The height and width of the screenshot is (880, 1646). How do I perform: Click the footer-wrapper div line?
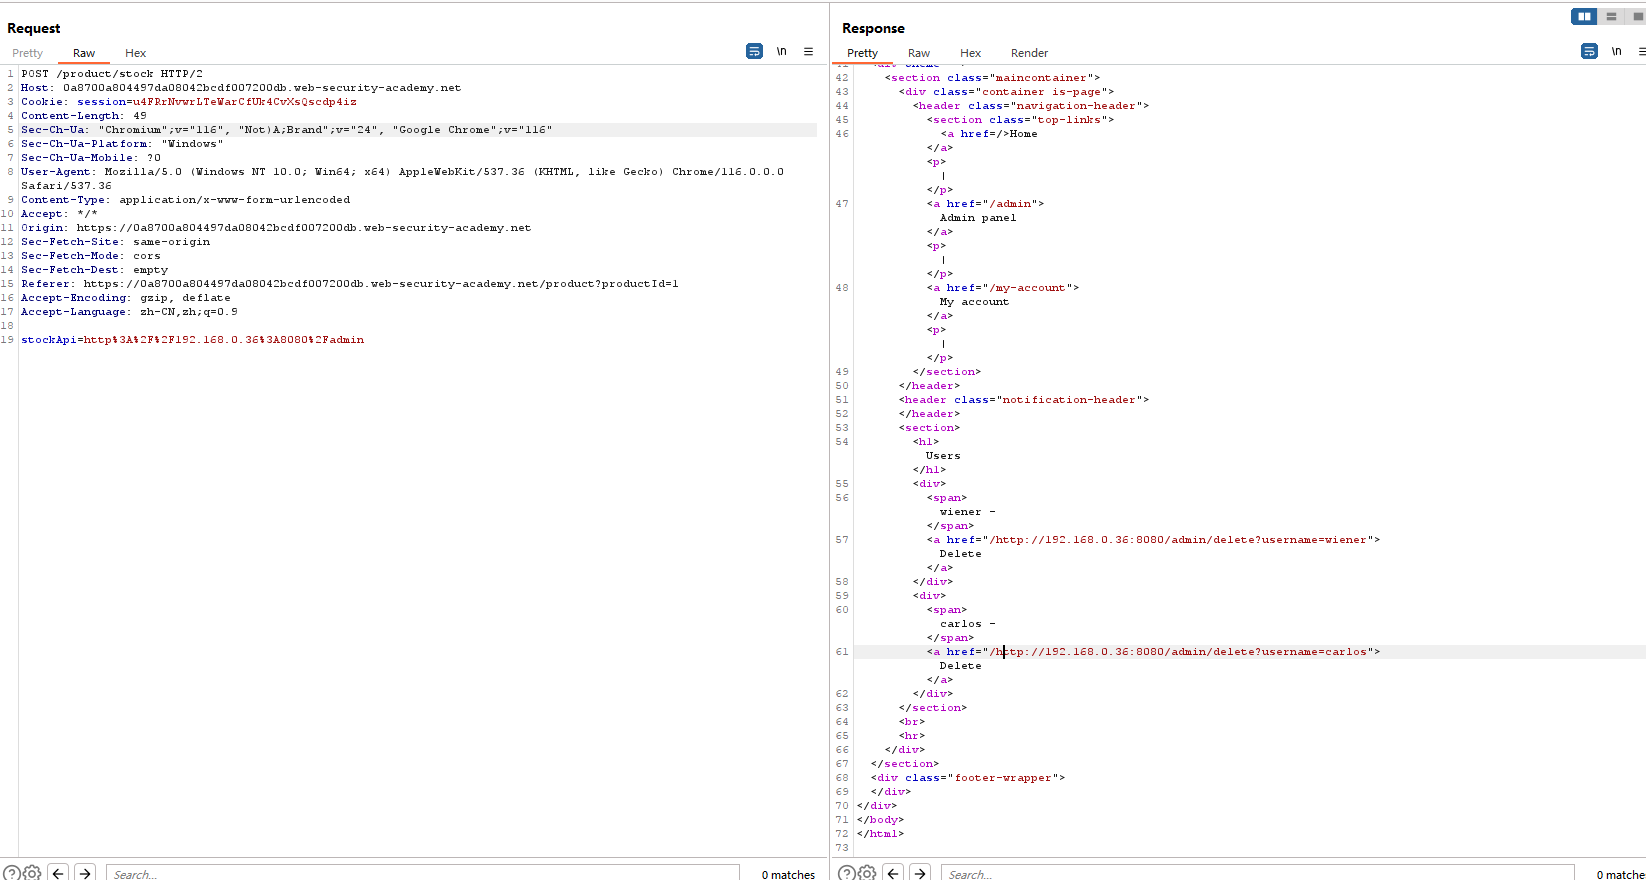pyautogui.click(x=968, y=778)
